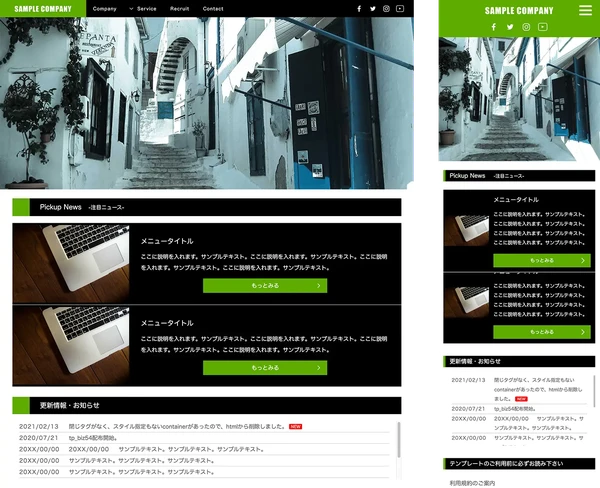The width and height of the screenshot is (600, 488).
Task: Open the Recruit menu item
Action: point(179,9)
